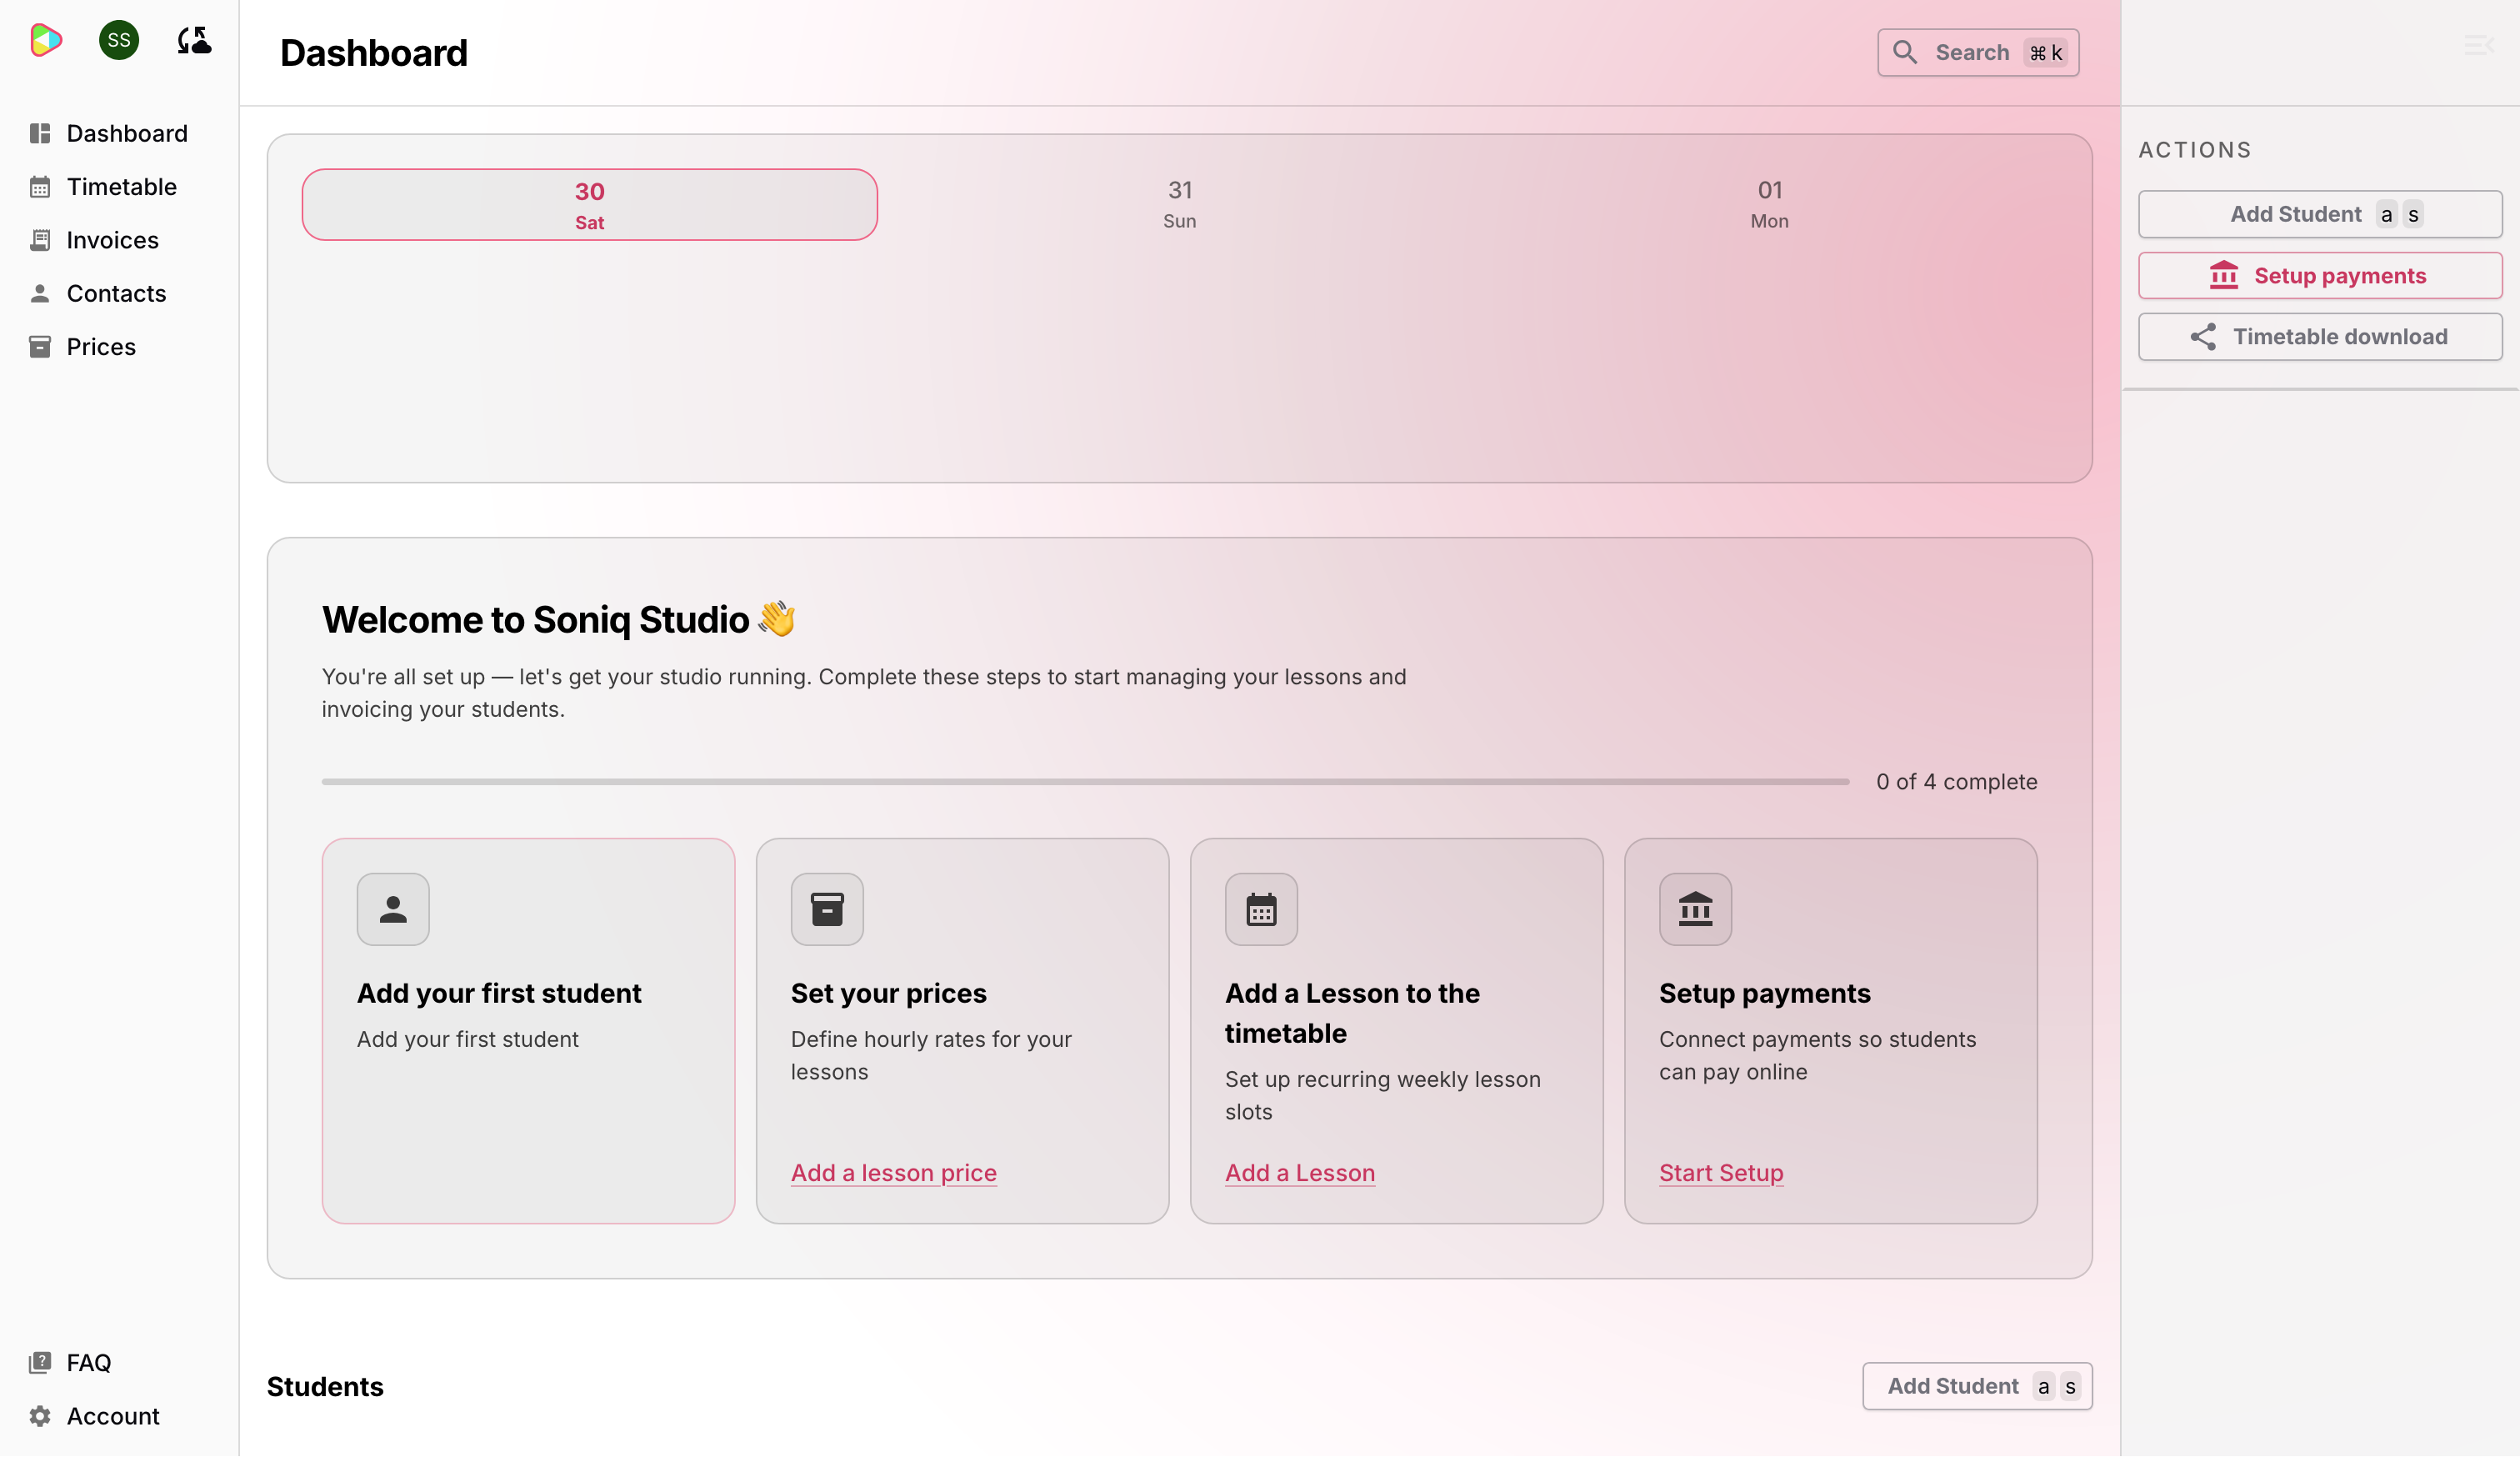Open the SS user avatar menu

point(119,40)
